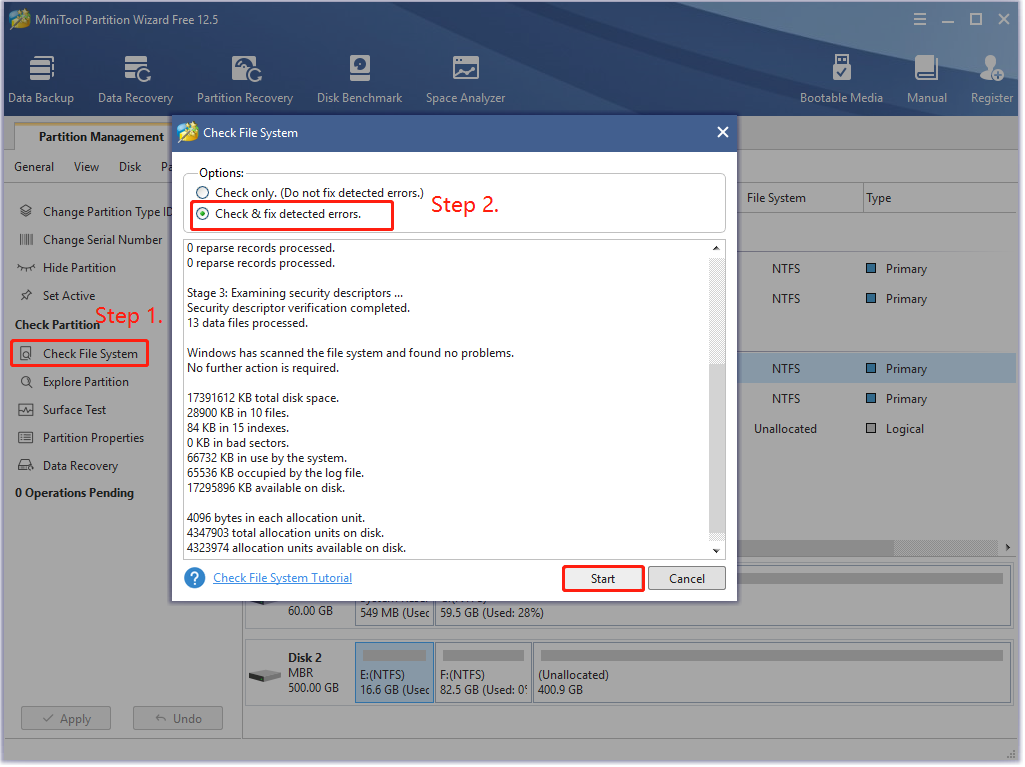This screenshot has width=1025, height=767.
Task: Click the log scrollbar thumb
Action: [716, 449]
